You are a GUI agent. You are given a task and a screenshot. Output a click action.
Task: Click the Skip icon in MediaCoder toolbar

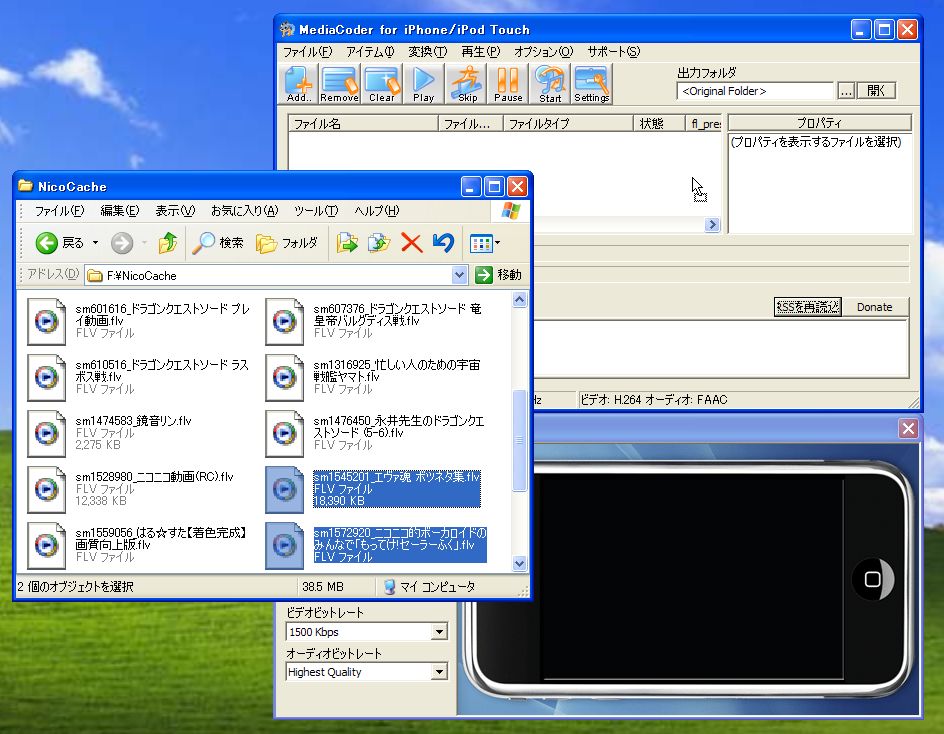click(x=467, y=84)
